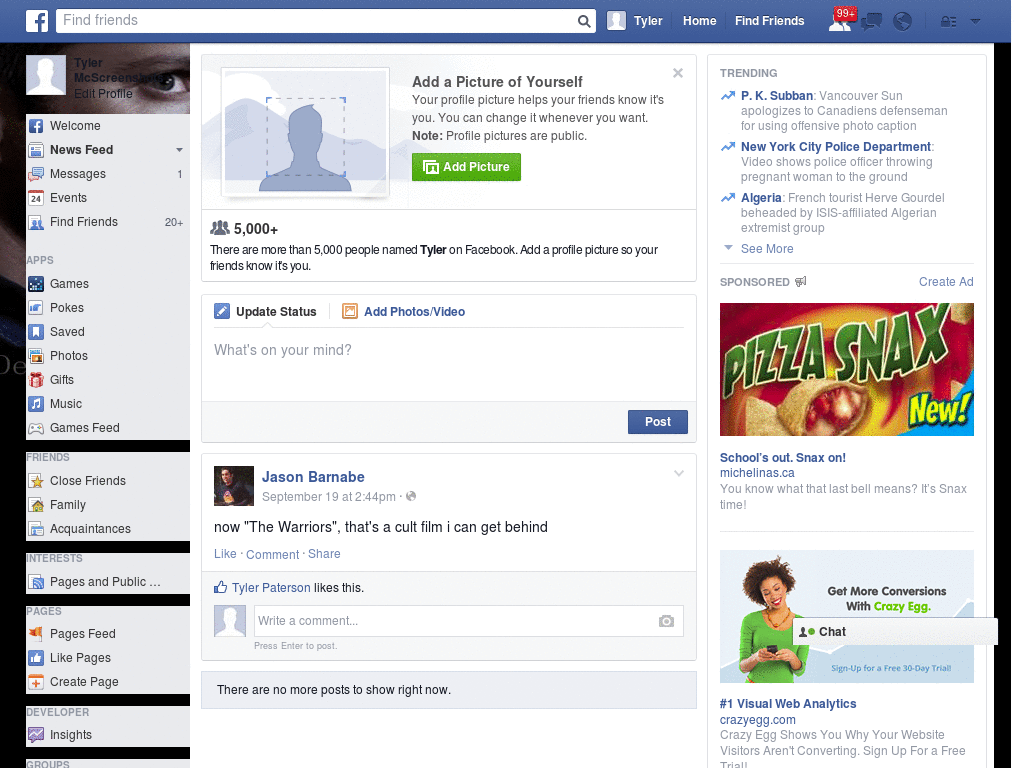Open Tyler Paterson's profile link

point(271,588)
